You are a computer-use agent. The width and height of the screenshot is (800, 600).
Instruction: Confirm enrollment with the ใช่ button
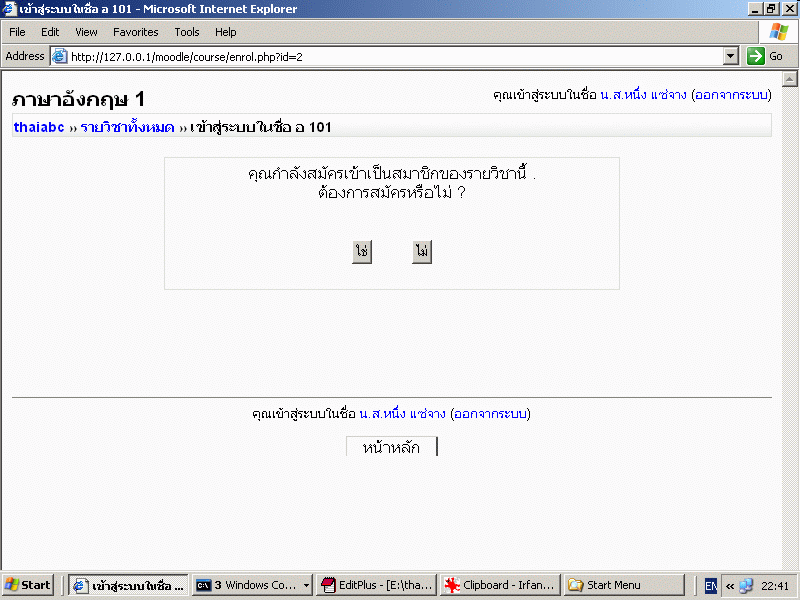(362, 253)
